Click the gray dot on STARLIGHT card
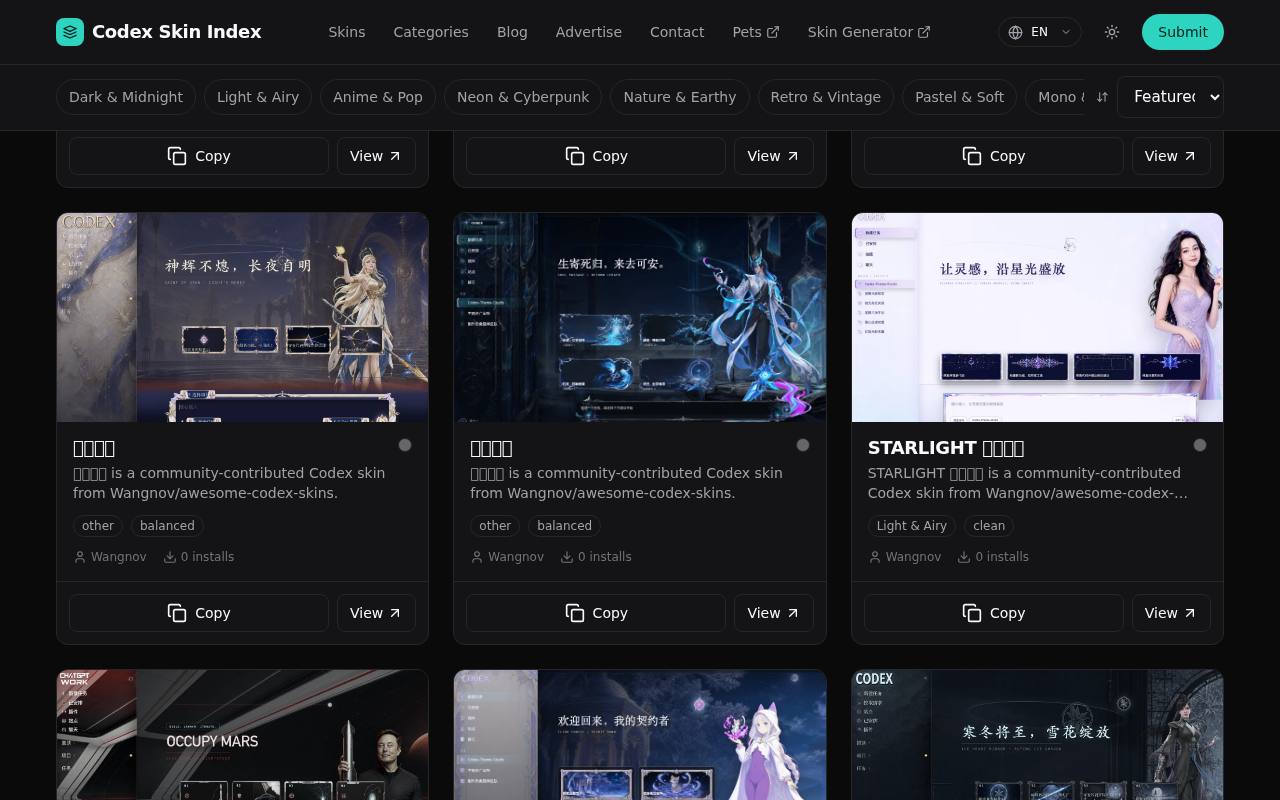The height and width of the screenshot is (800, 1280). point(1200,445)
